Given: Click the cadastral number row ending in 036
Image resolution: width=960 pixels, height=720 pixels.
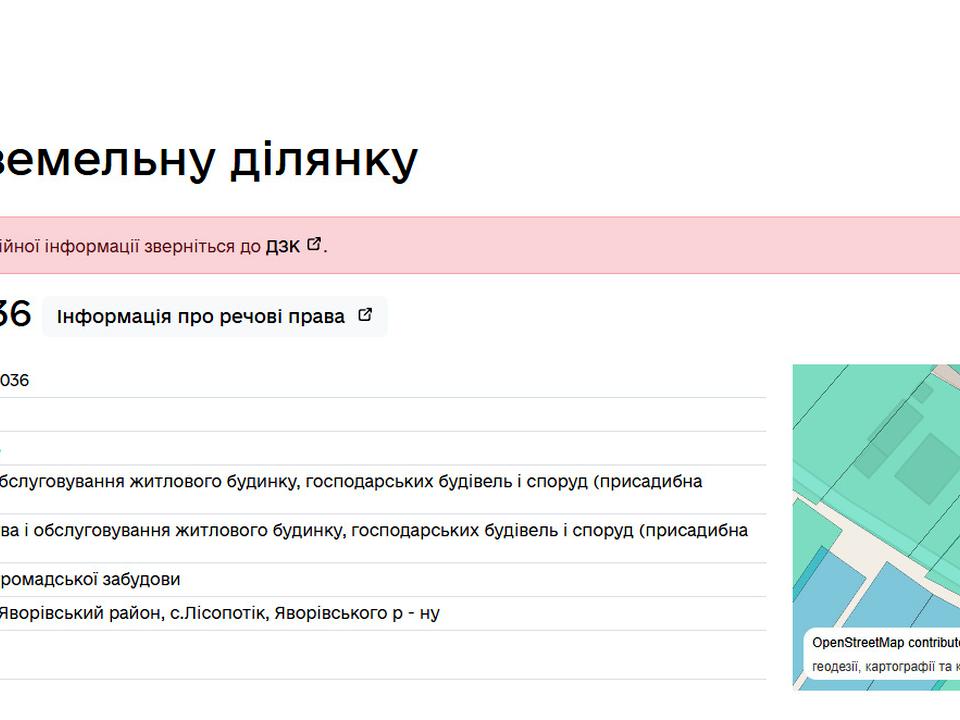Looking at the screenshot, I should coord(14,380).
